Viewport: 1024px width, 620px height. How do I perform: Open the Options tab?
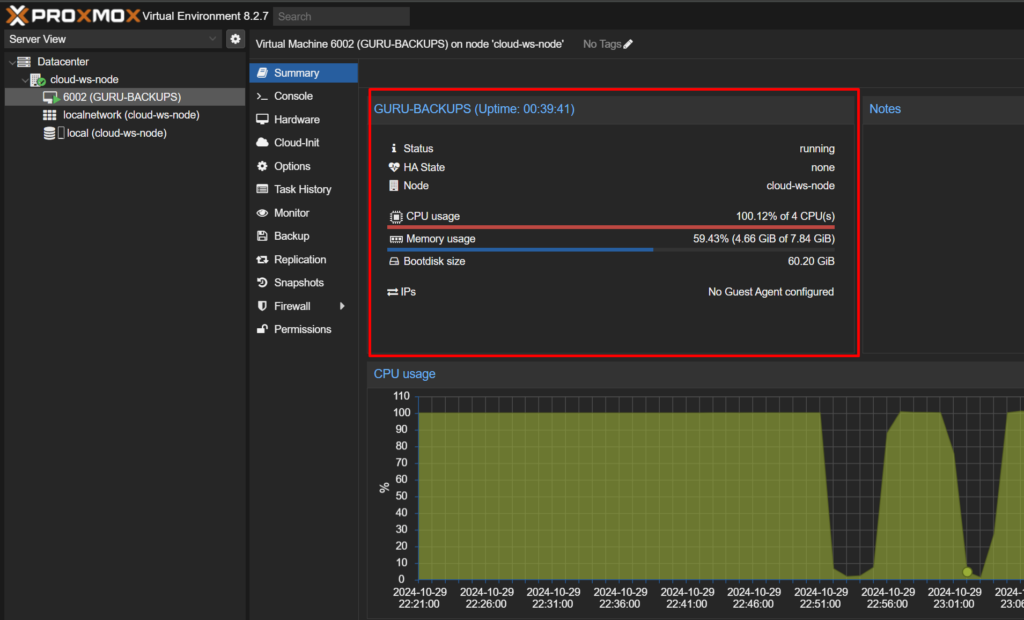pos(304,166)
